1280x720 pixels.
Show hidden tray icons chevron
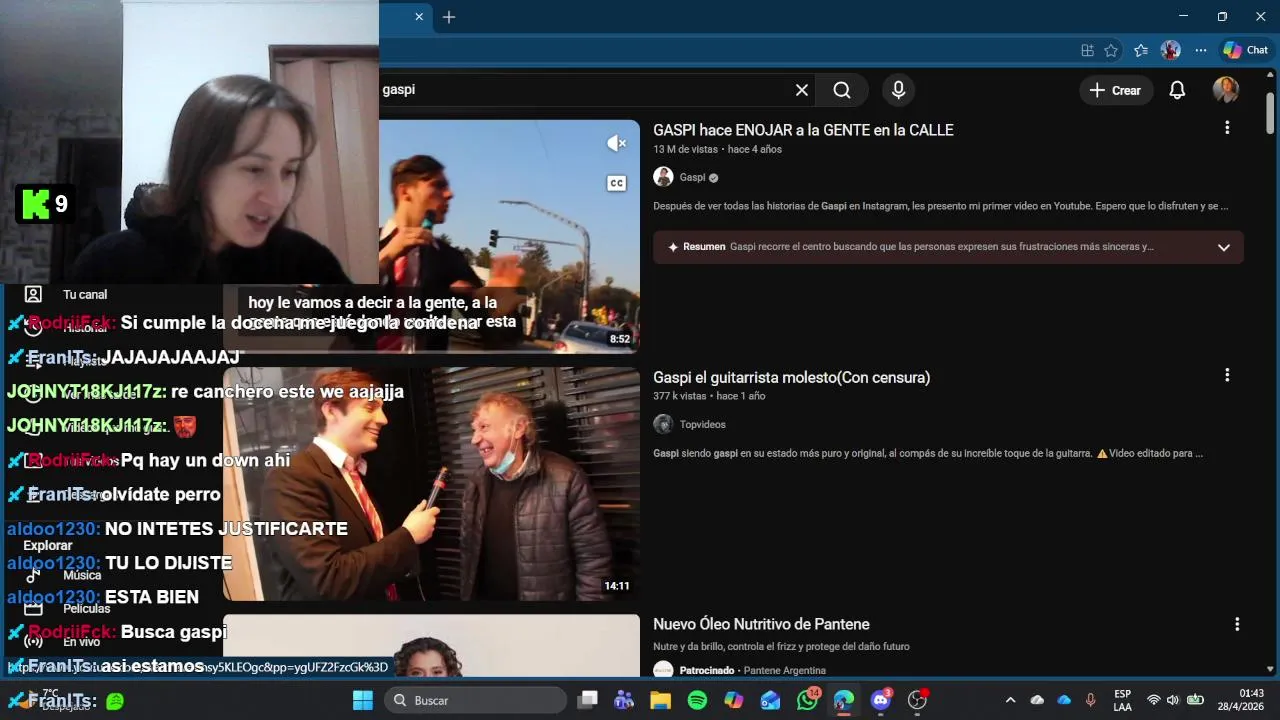(x=1010, y=700)
